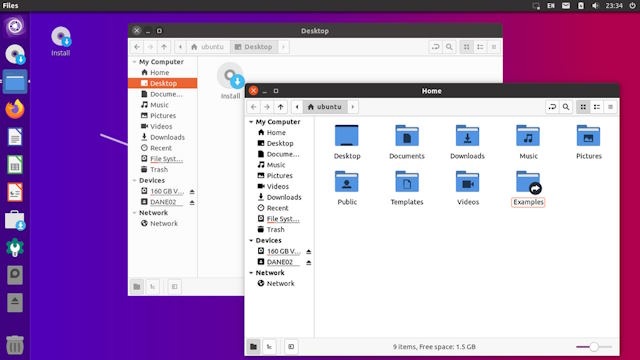Collapse Devices section in Home window
The height and width of the screenshot is (360, 640).
(x=251, y=240)
